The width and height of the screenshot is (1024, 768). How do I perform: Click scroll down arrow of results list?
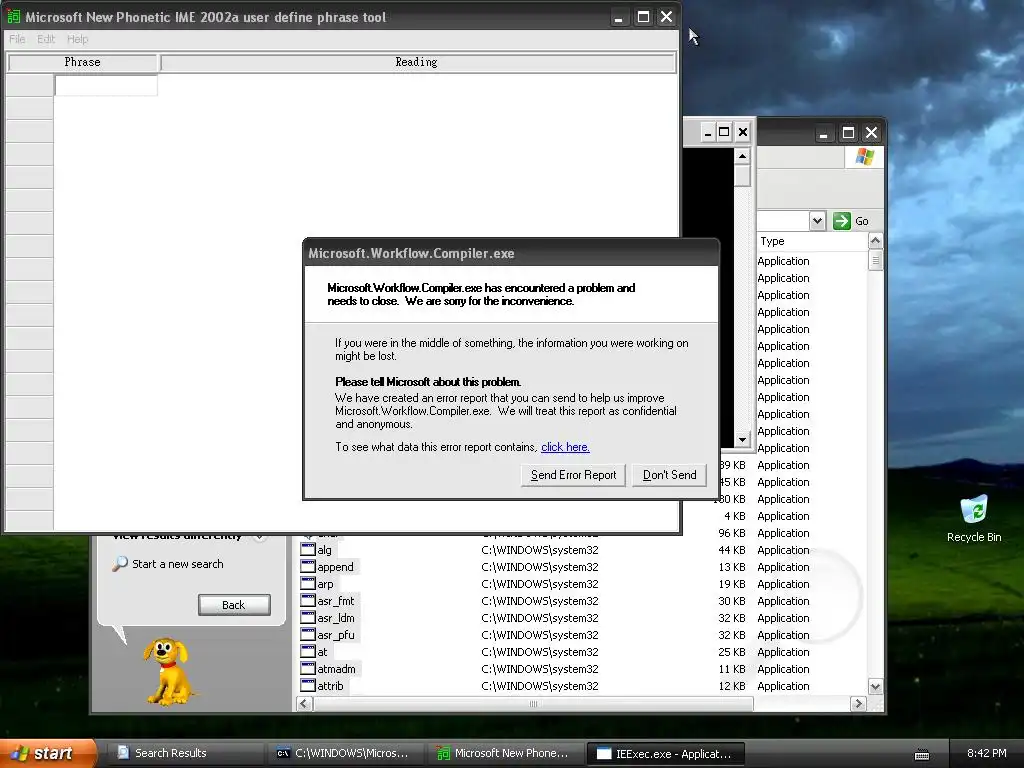875,686
